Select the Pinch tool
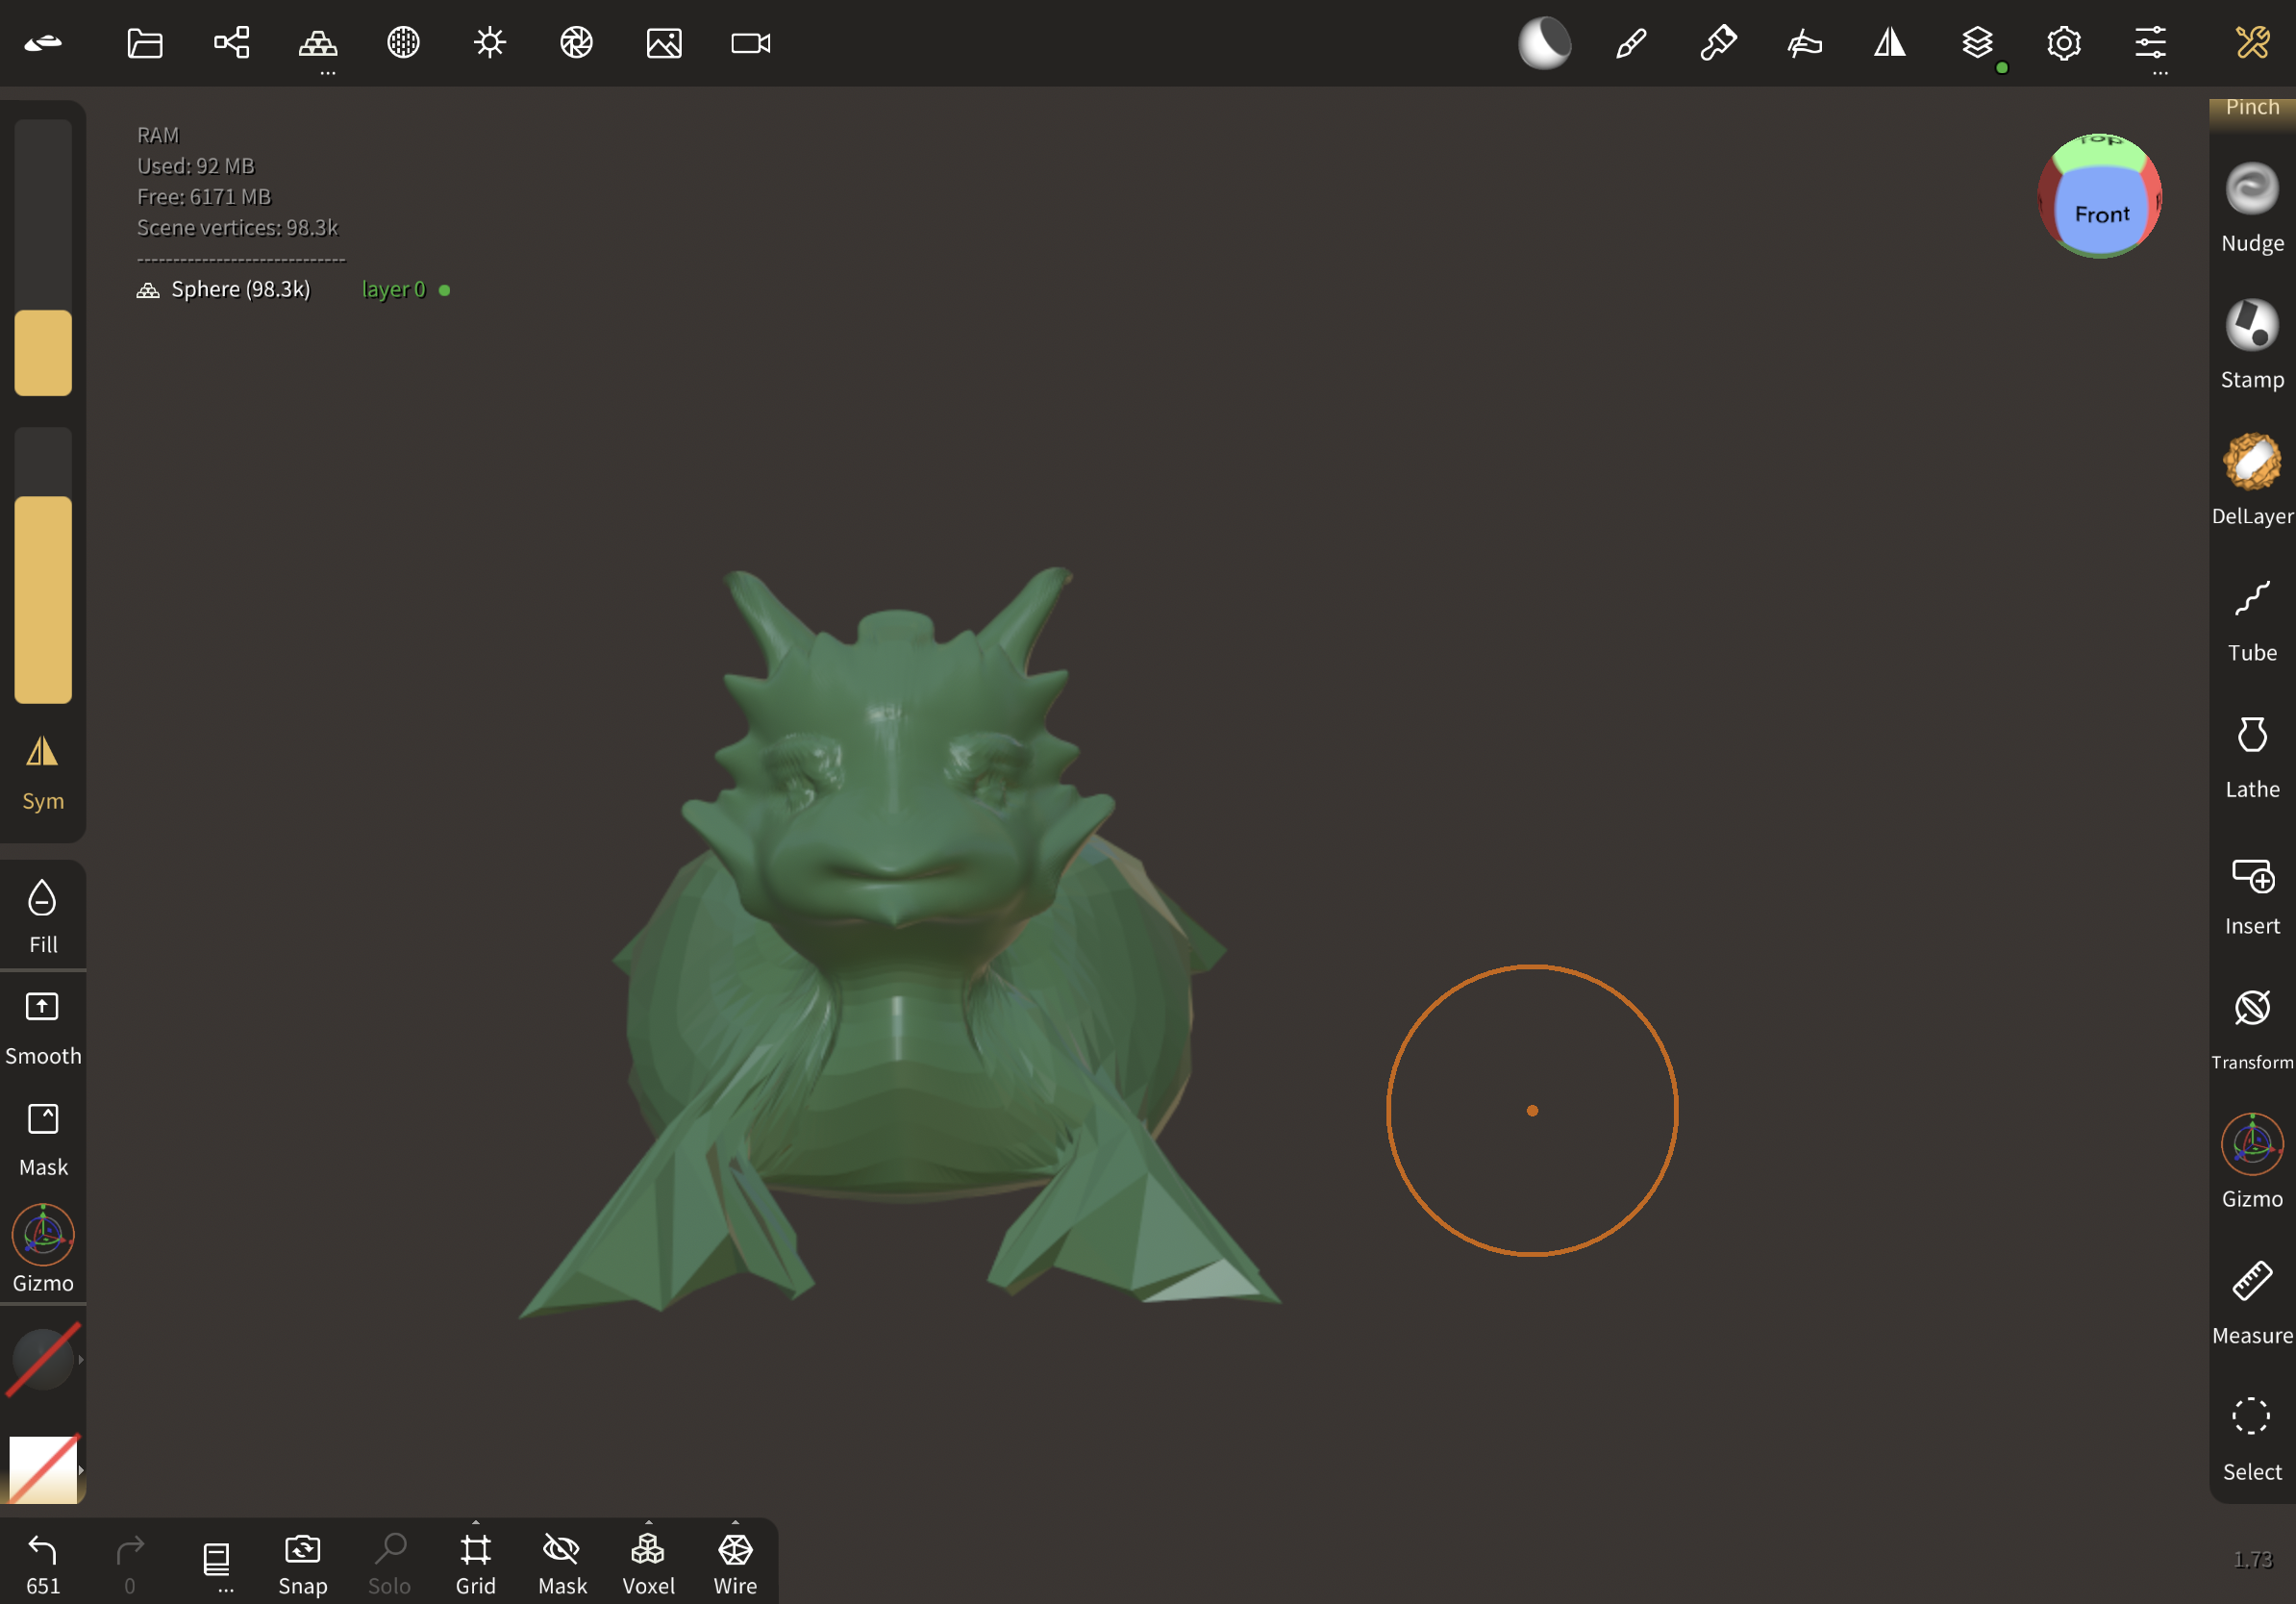Image resolution: width=2296 pixels, height=1604 pixels. tap(2252, 108)
